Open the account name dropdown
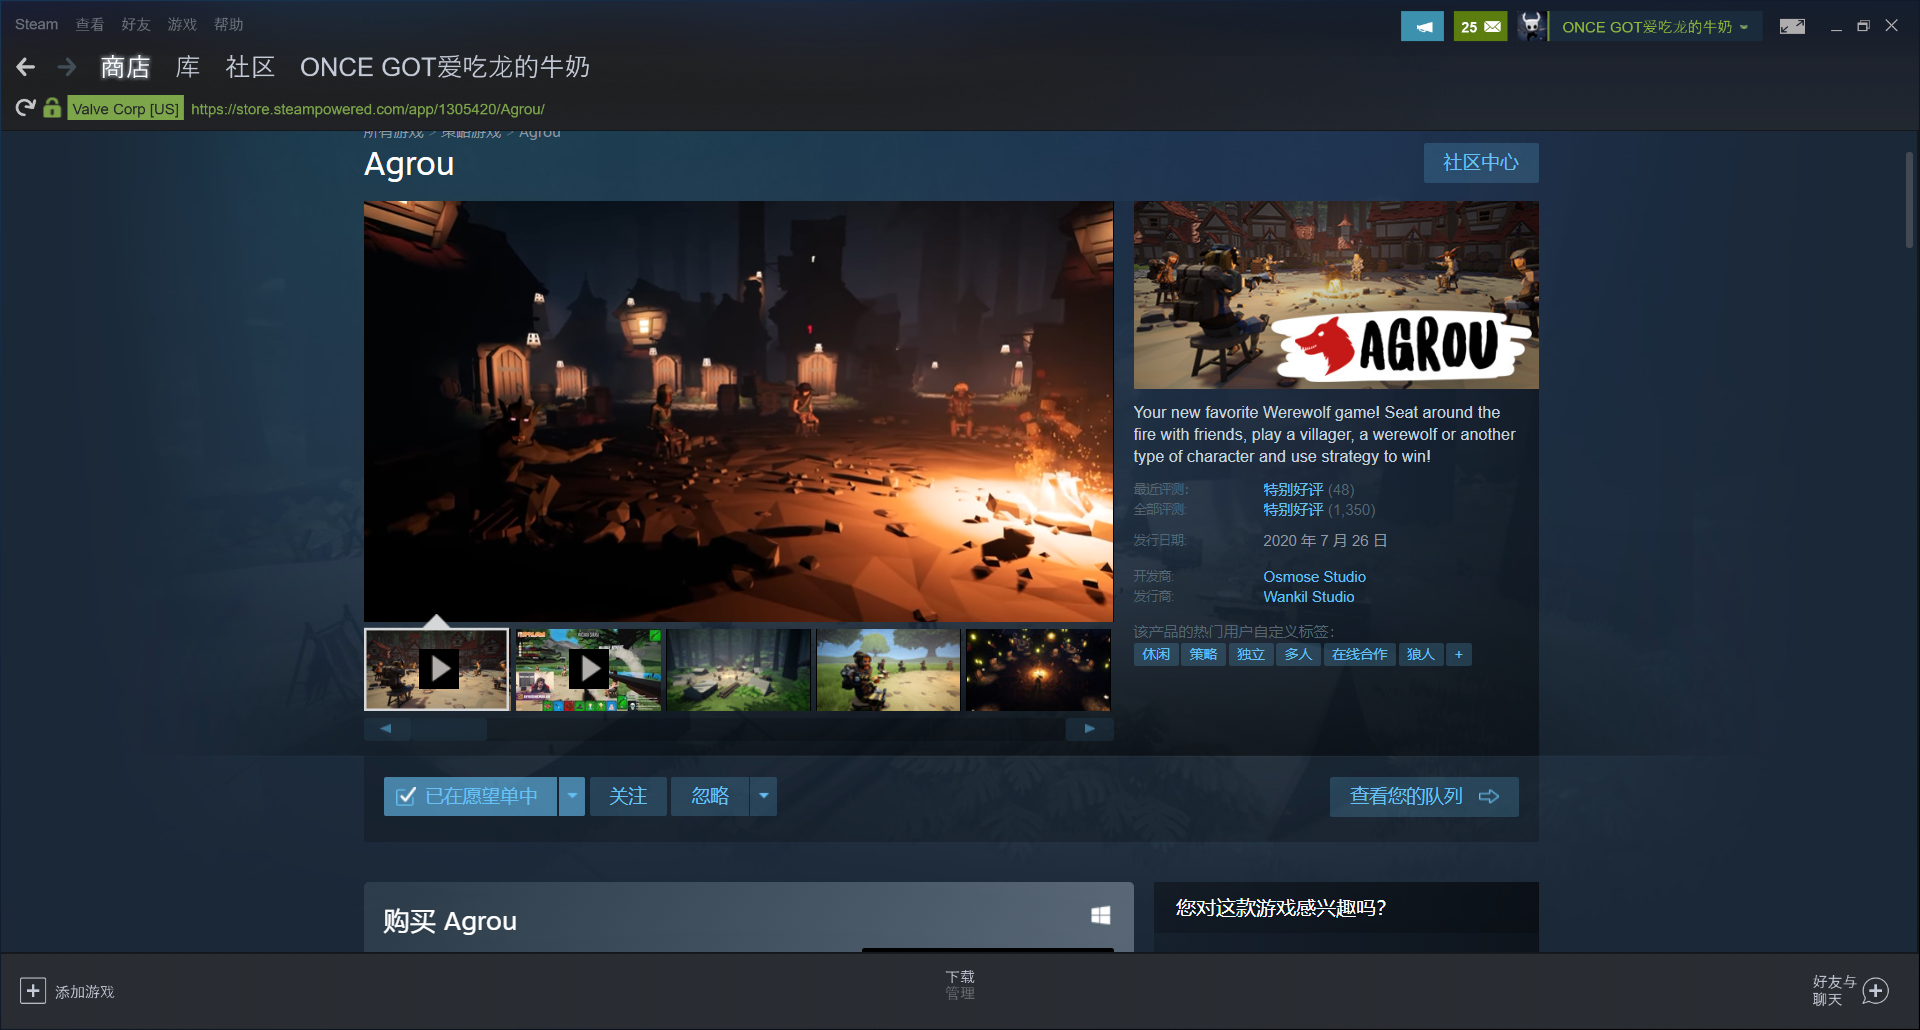 tap(1655, 27)
